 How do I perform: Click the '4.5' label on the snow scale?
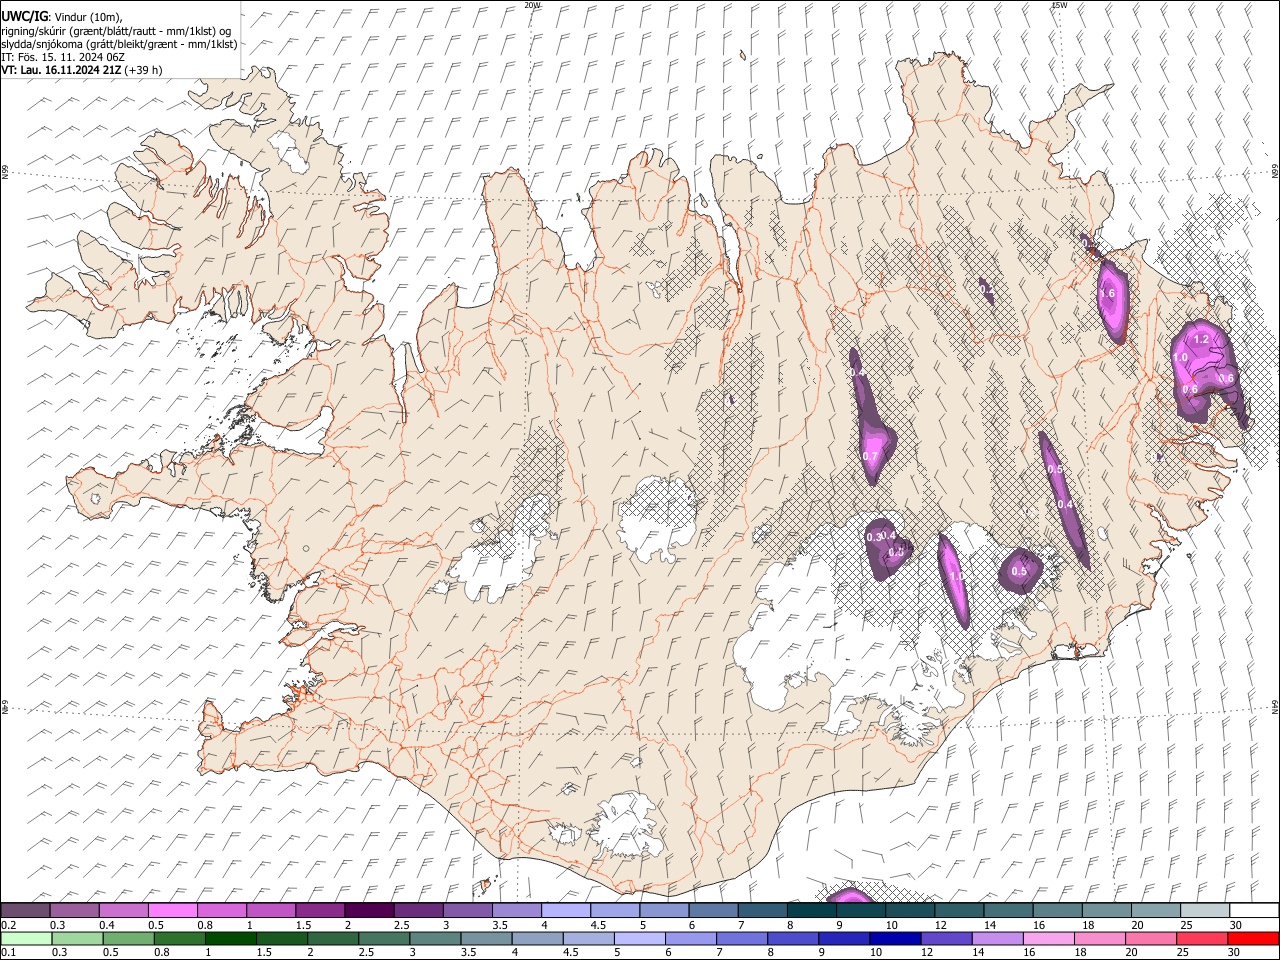point(598,925)
